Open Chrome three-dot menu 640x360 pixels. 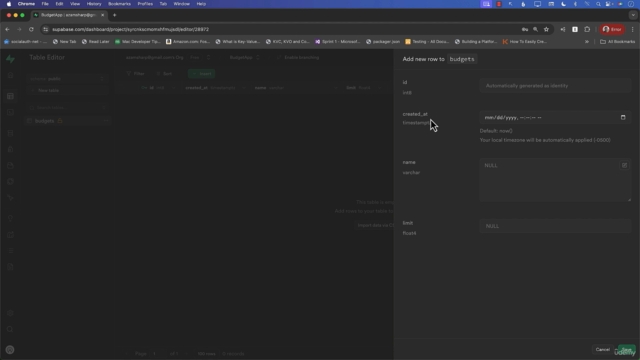coord(633,29)
